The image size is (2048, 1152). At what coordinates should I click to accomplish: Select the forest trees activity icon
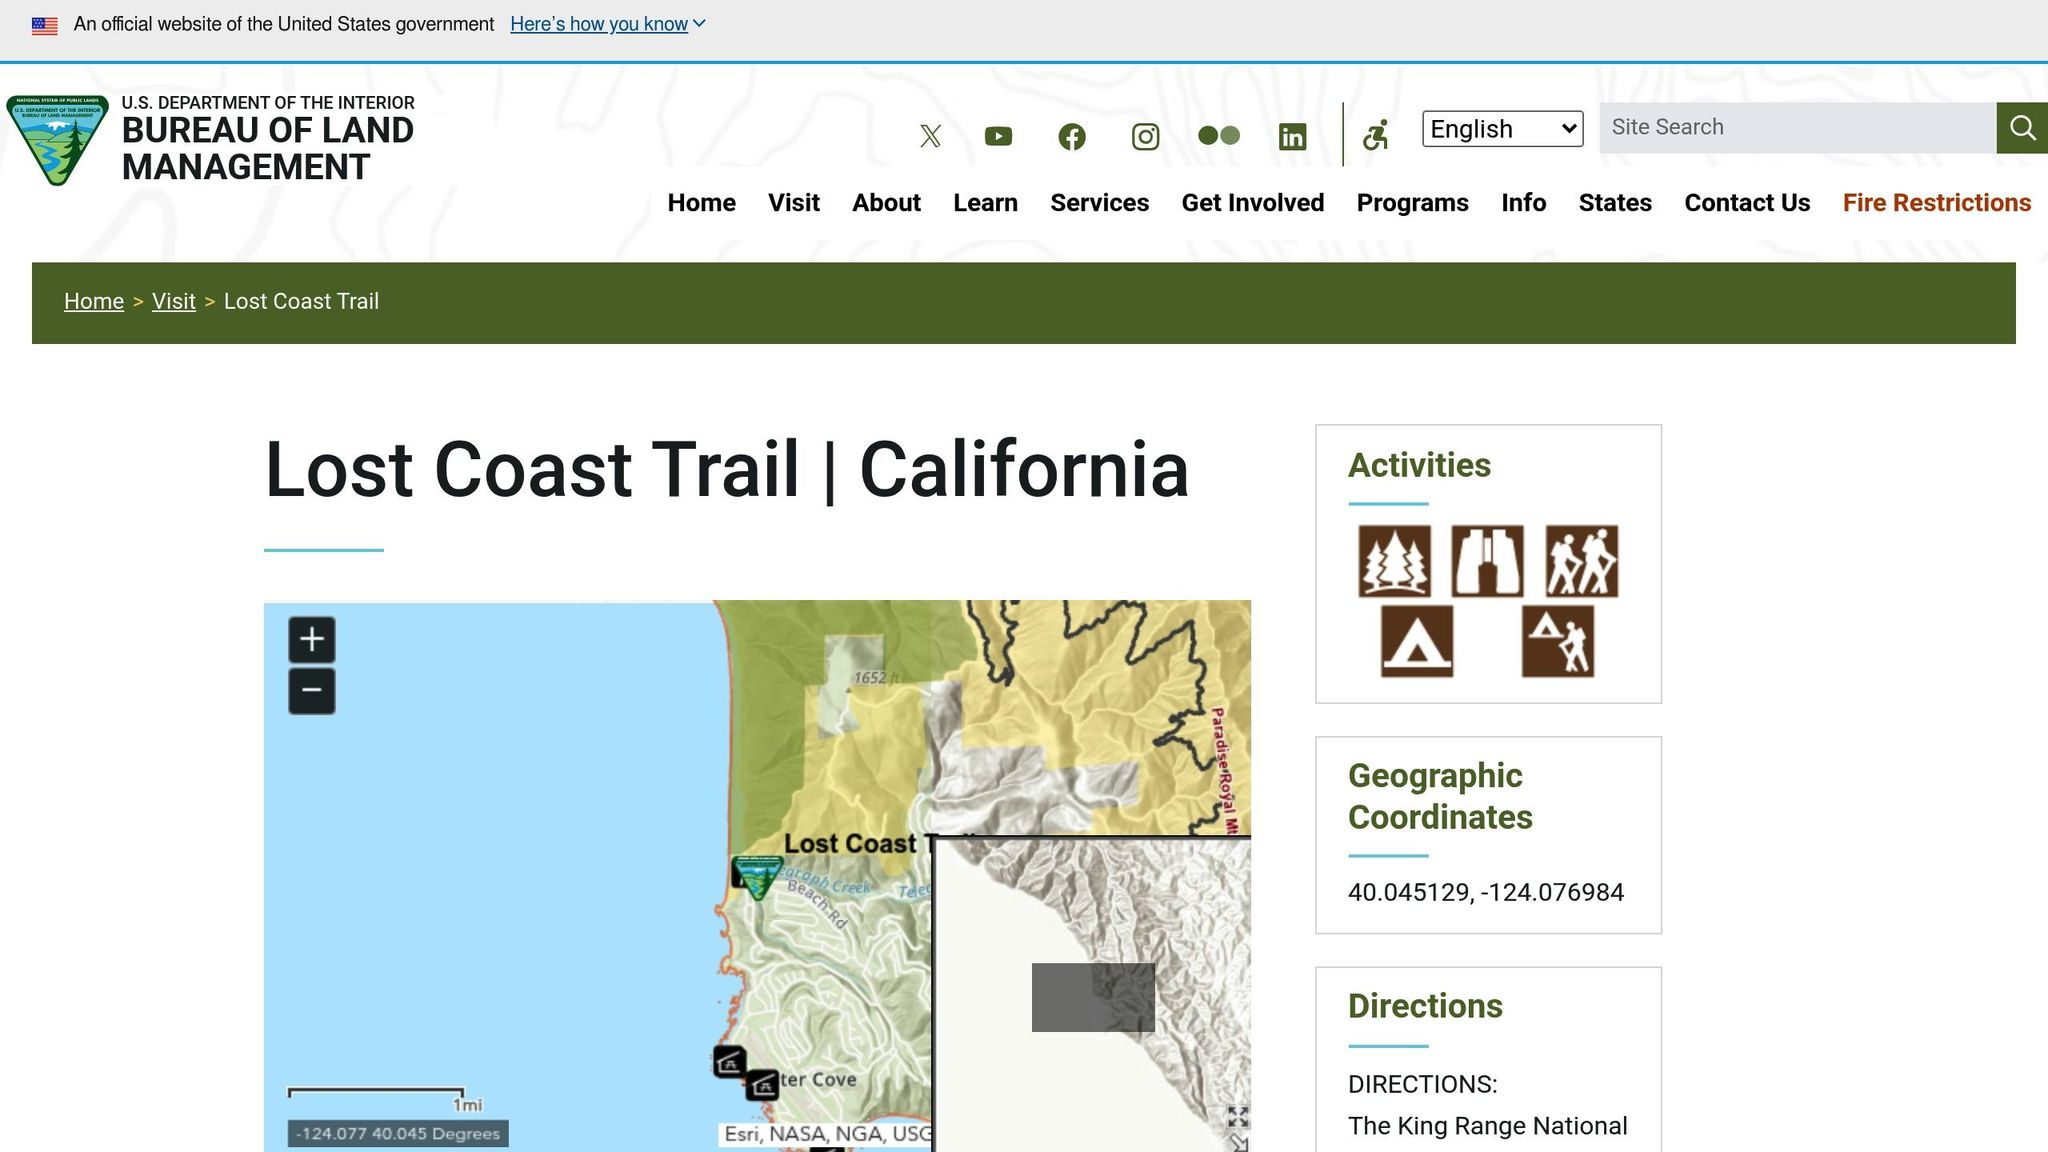pos(1394,561)
